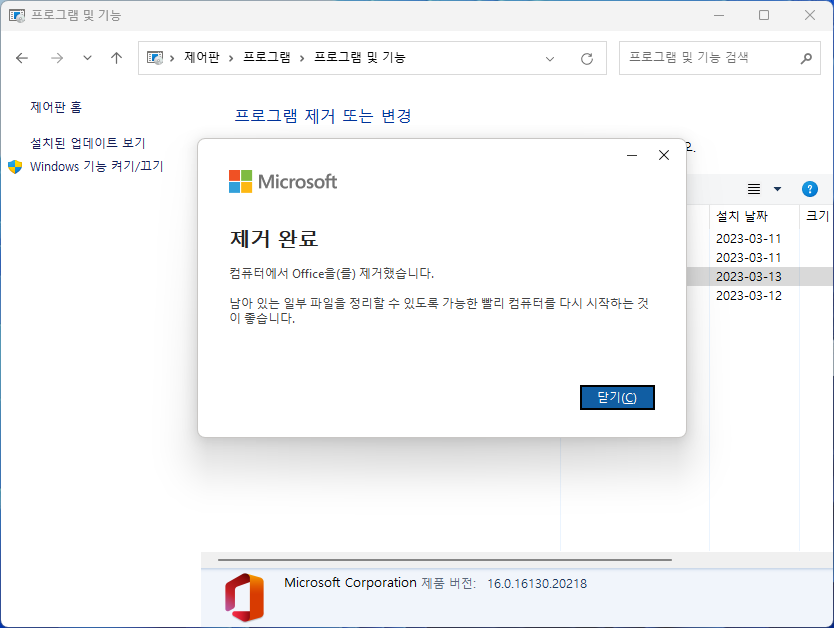834x628 pixels.
Task: Open the view options dropdown arrow
Action: (x=777, y=189)
